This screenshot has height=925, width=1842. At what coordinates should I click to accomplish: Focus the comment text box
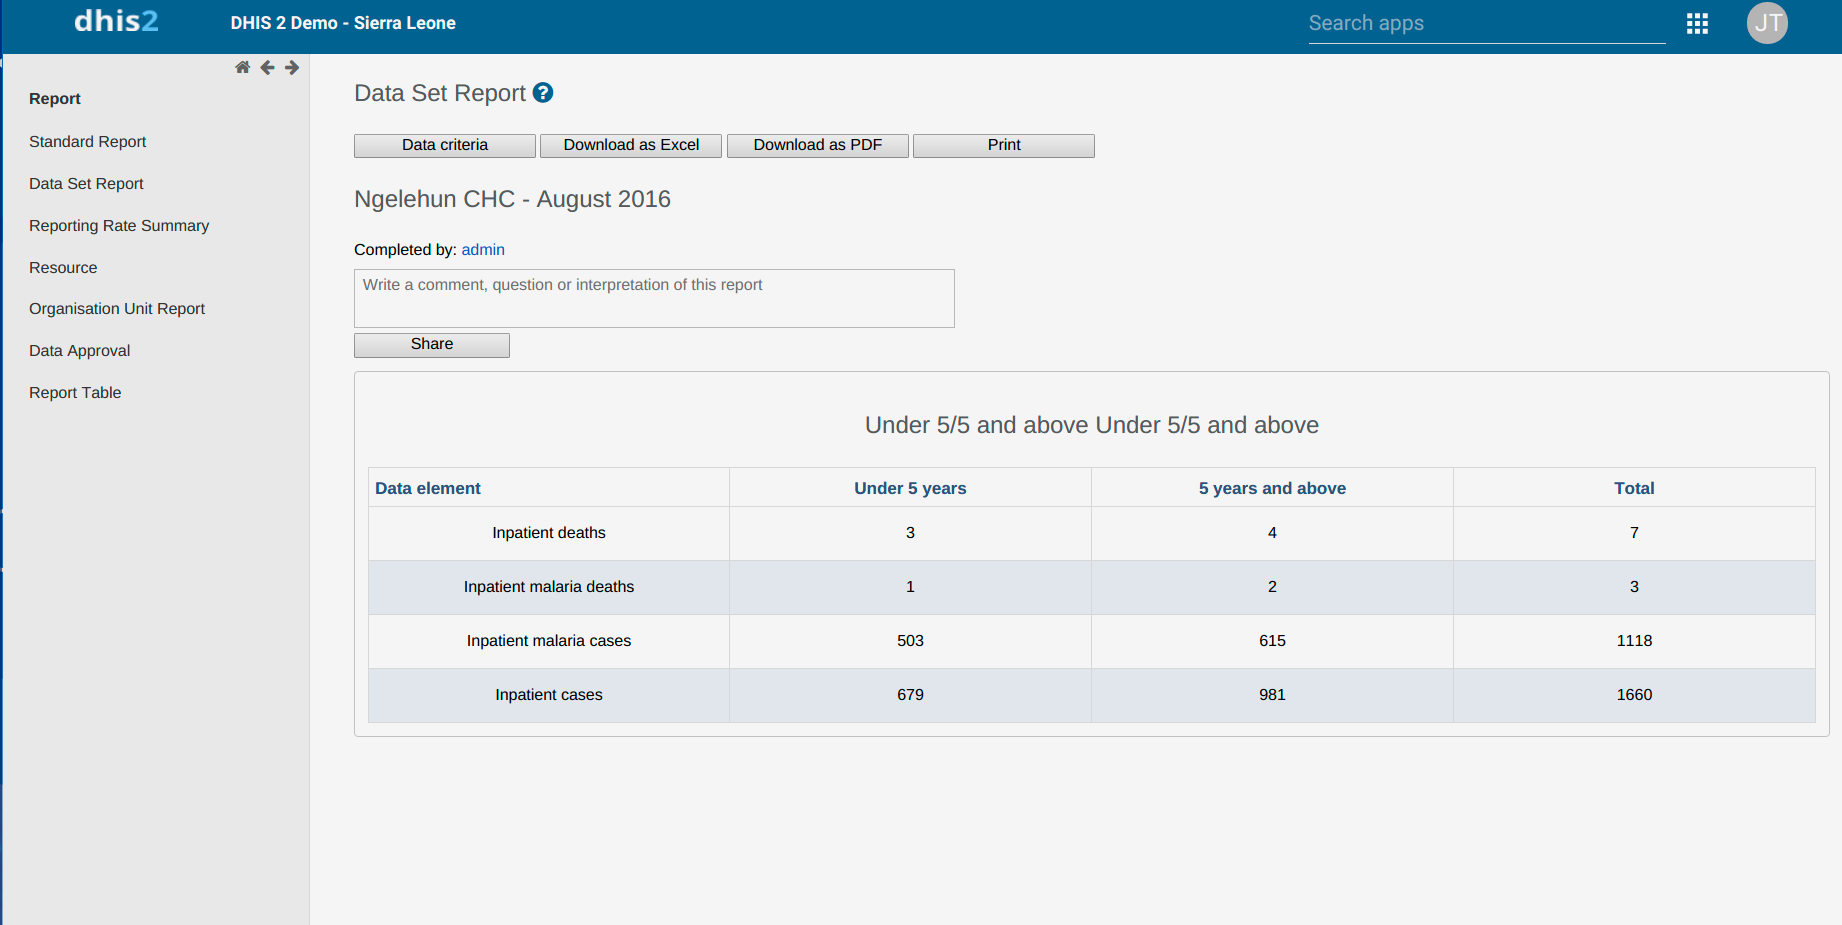click(654, 298)
